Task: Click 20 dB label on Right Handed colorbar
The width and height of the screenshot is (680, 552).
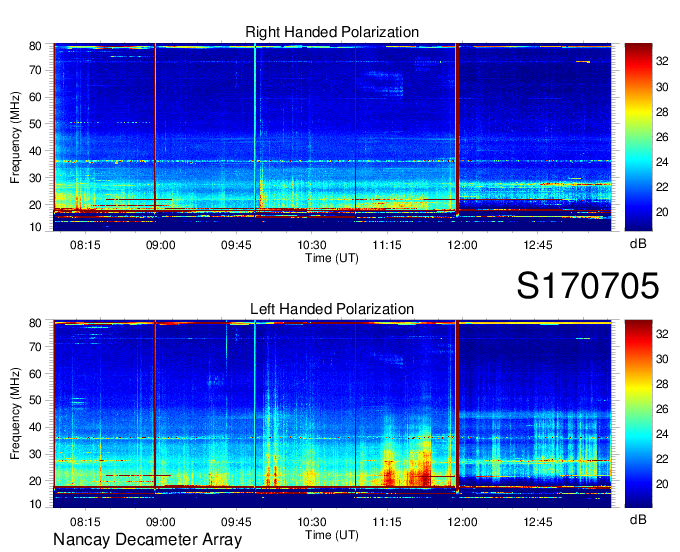Action: click(662, 212)
